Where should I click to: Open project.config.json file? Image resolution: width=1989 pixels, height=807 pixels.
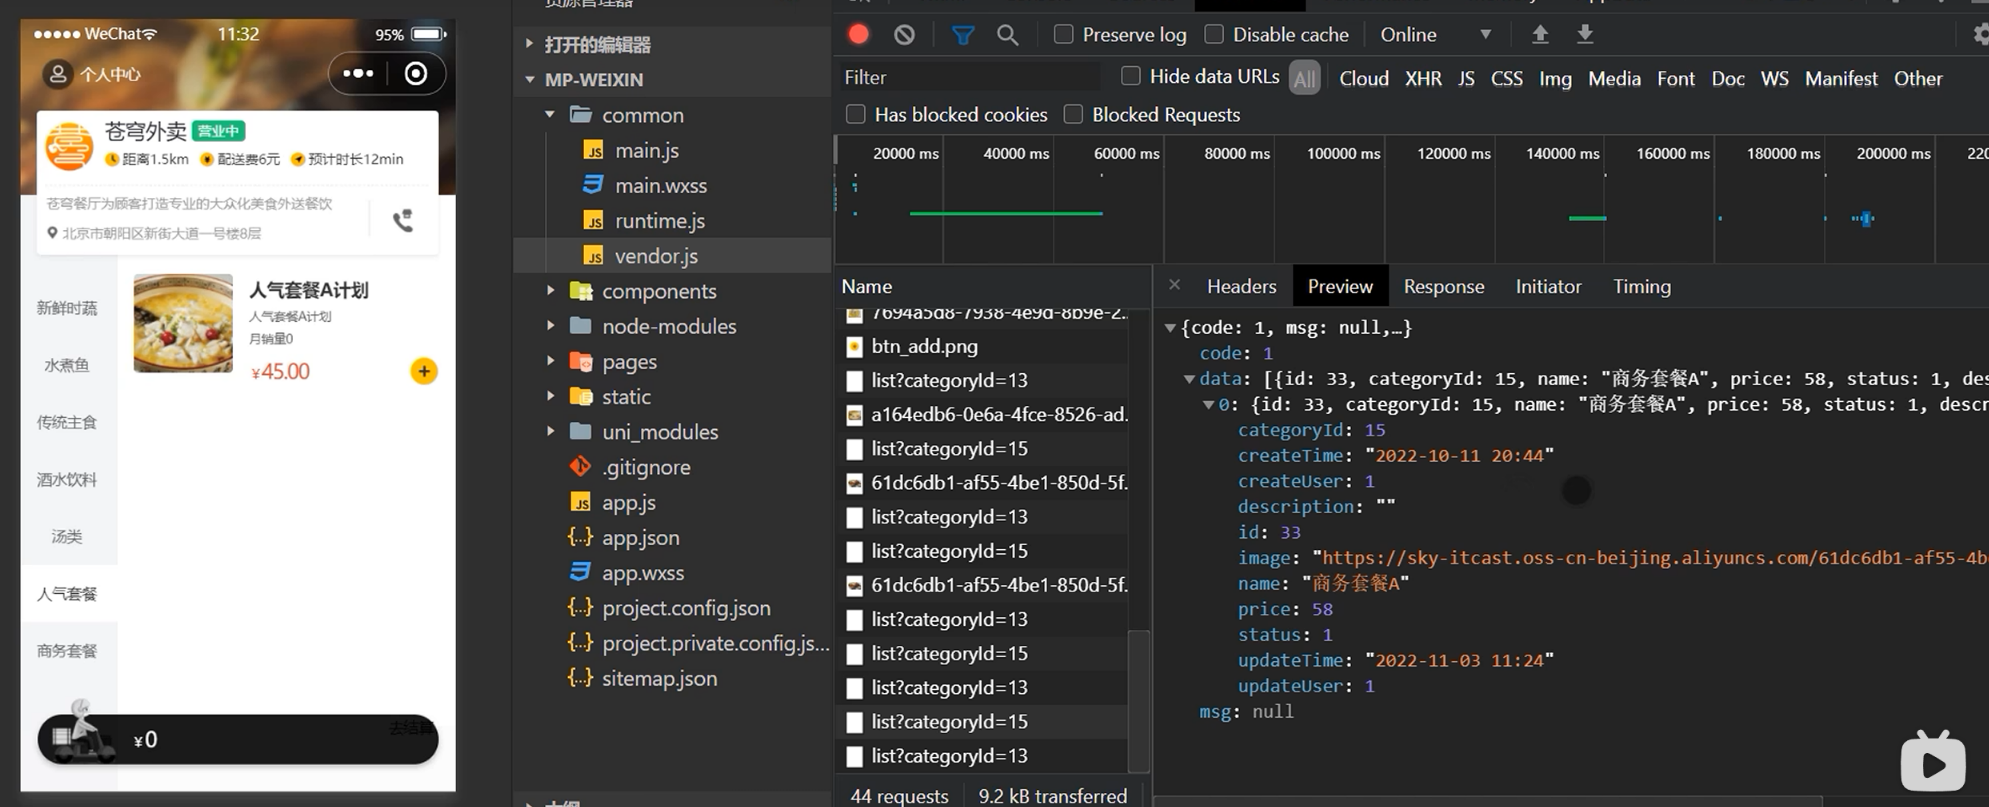click(686, 608)
